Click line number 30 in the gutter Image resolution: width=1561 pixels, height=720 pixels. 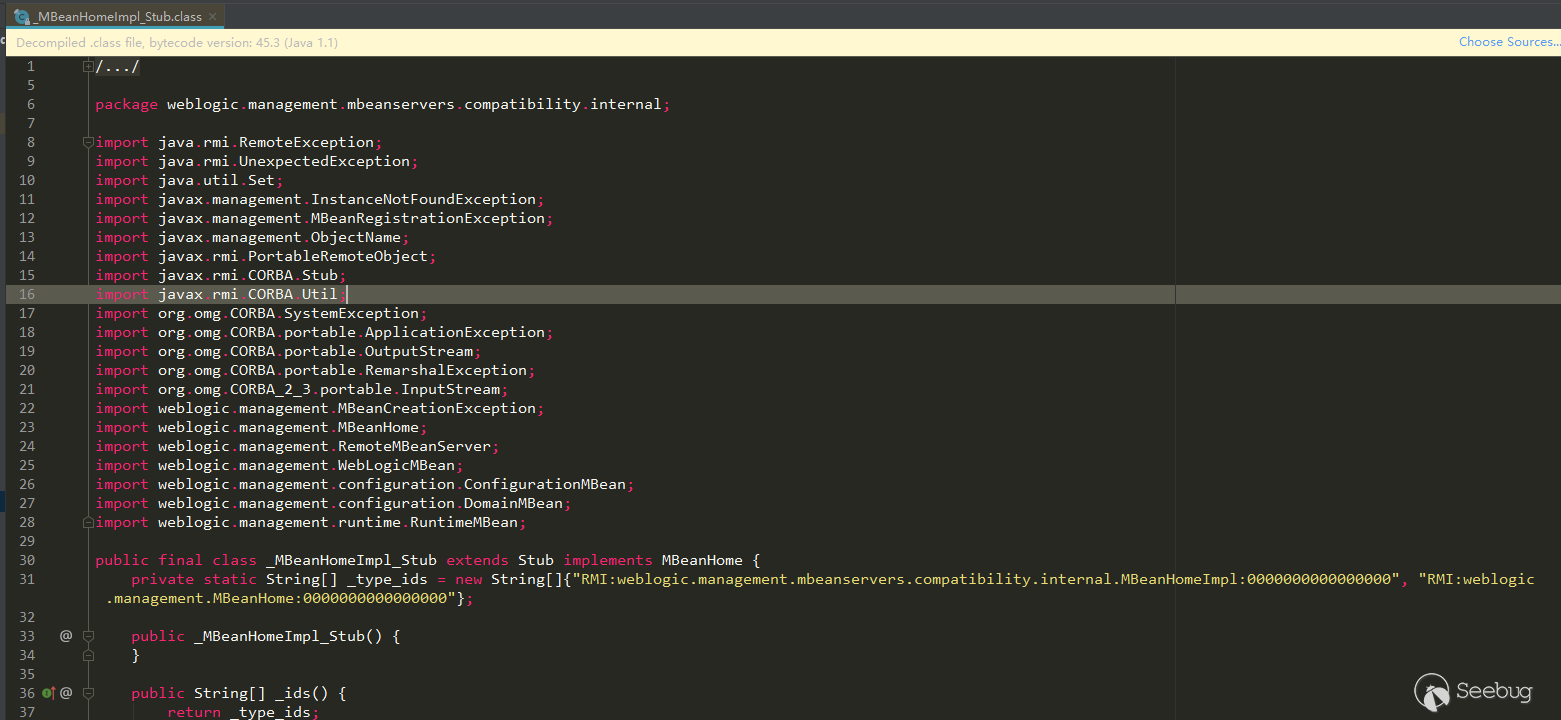pyautogui.click(x=26, y=560)
